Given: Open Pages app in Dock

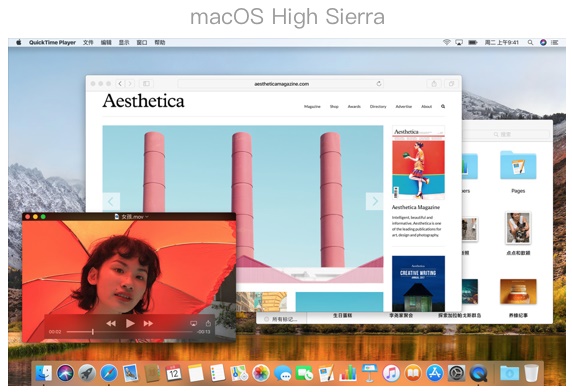Looking at the screenshot, I should click(326, 373).
